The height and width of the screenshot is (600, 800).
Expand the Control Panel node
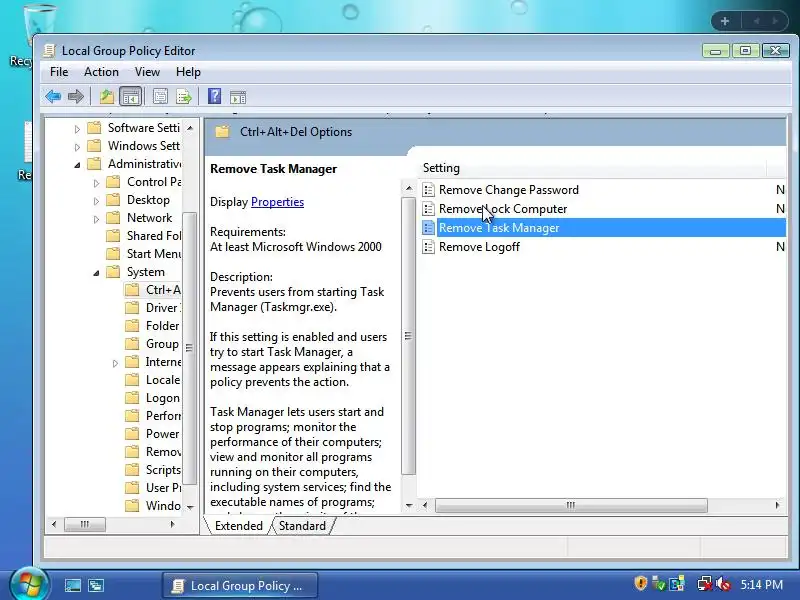pos(96,183)
